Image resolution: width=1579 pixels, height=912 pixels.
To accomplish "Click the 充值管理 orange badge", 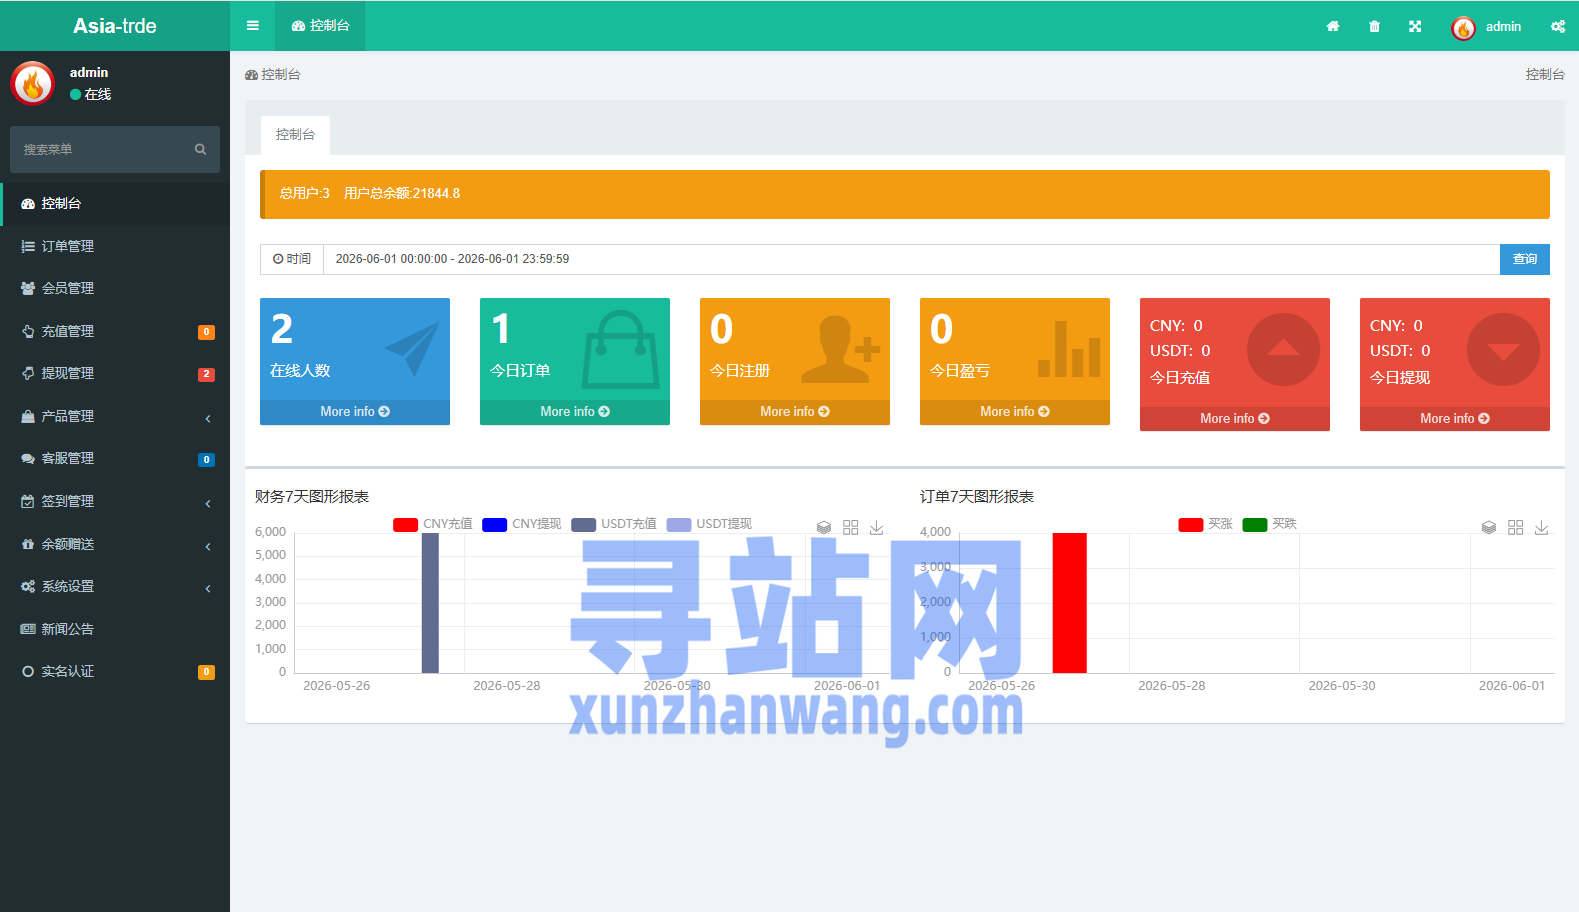I will (206, 332).
